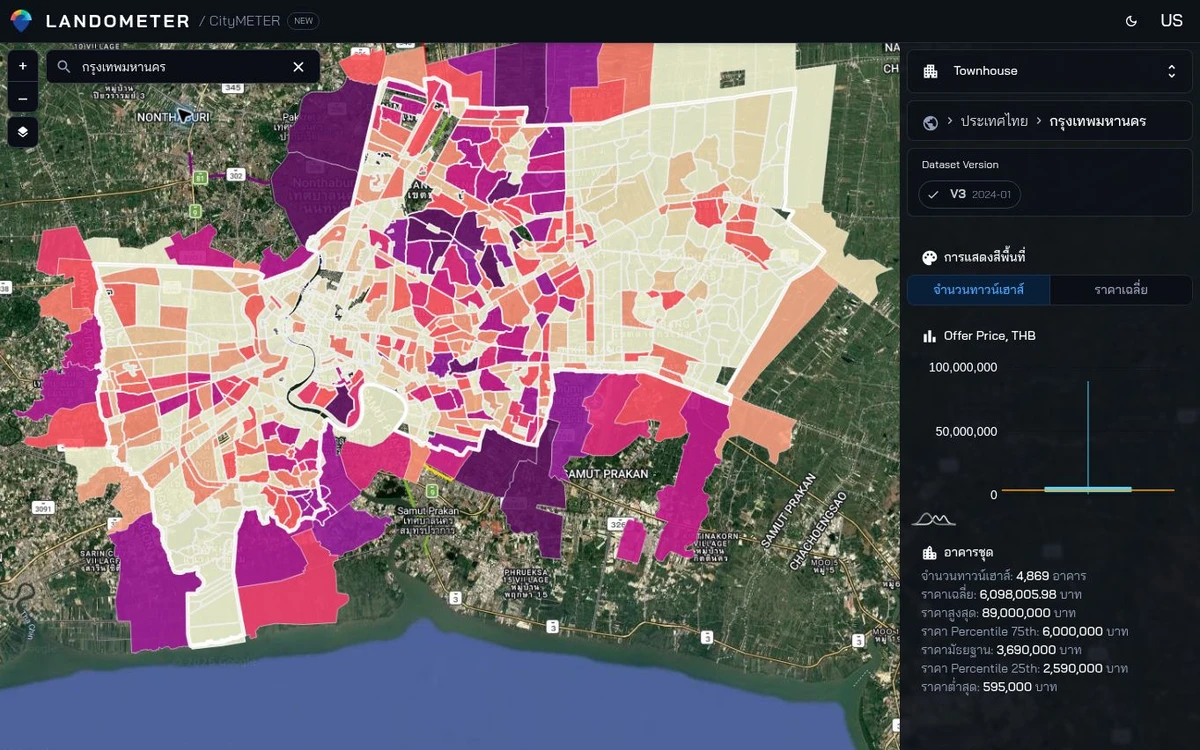Zoom out of the map
1200x750 pixels.
point(23,99)
